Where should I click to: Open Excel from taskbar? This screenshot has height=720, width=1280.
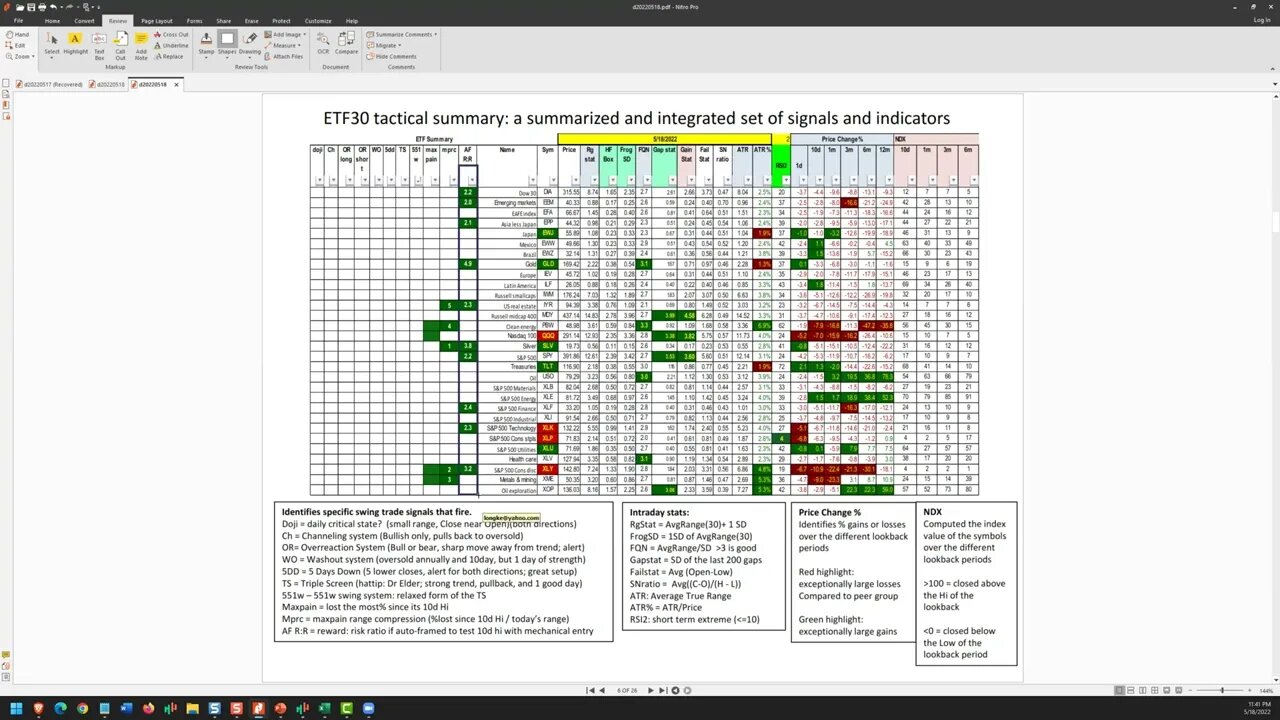(x=324, y=708)
